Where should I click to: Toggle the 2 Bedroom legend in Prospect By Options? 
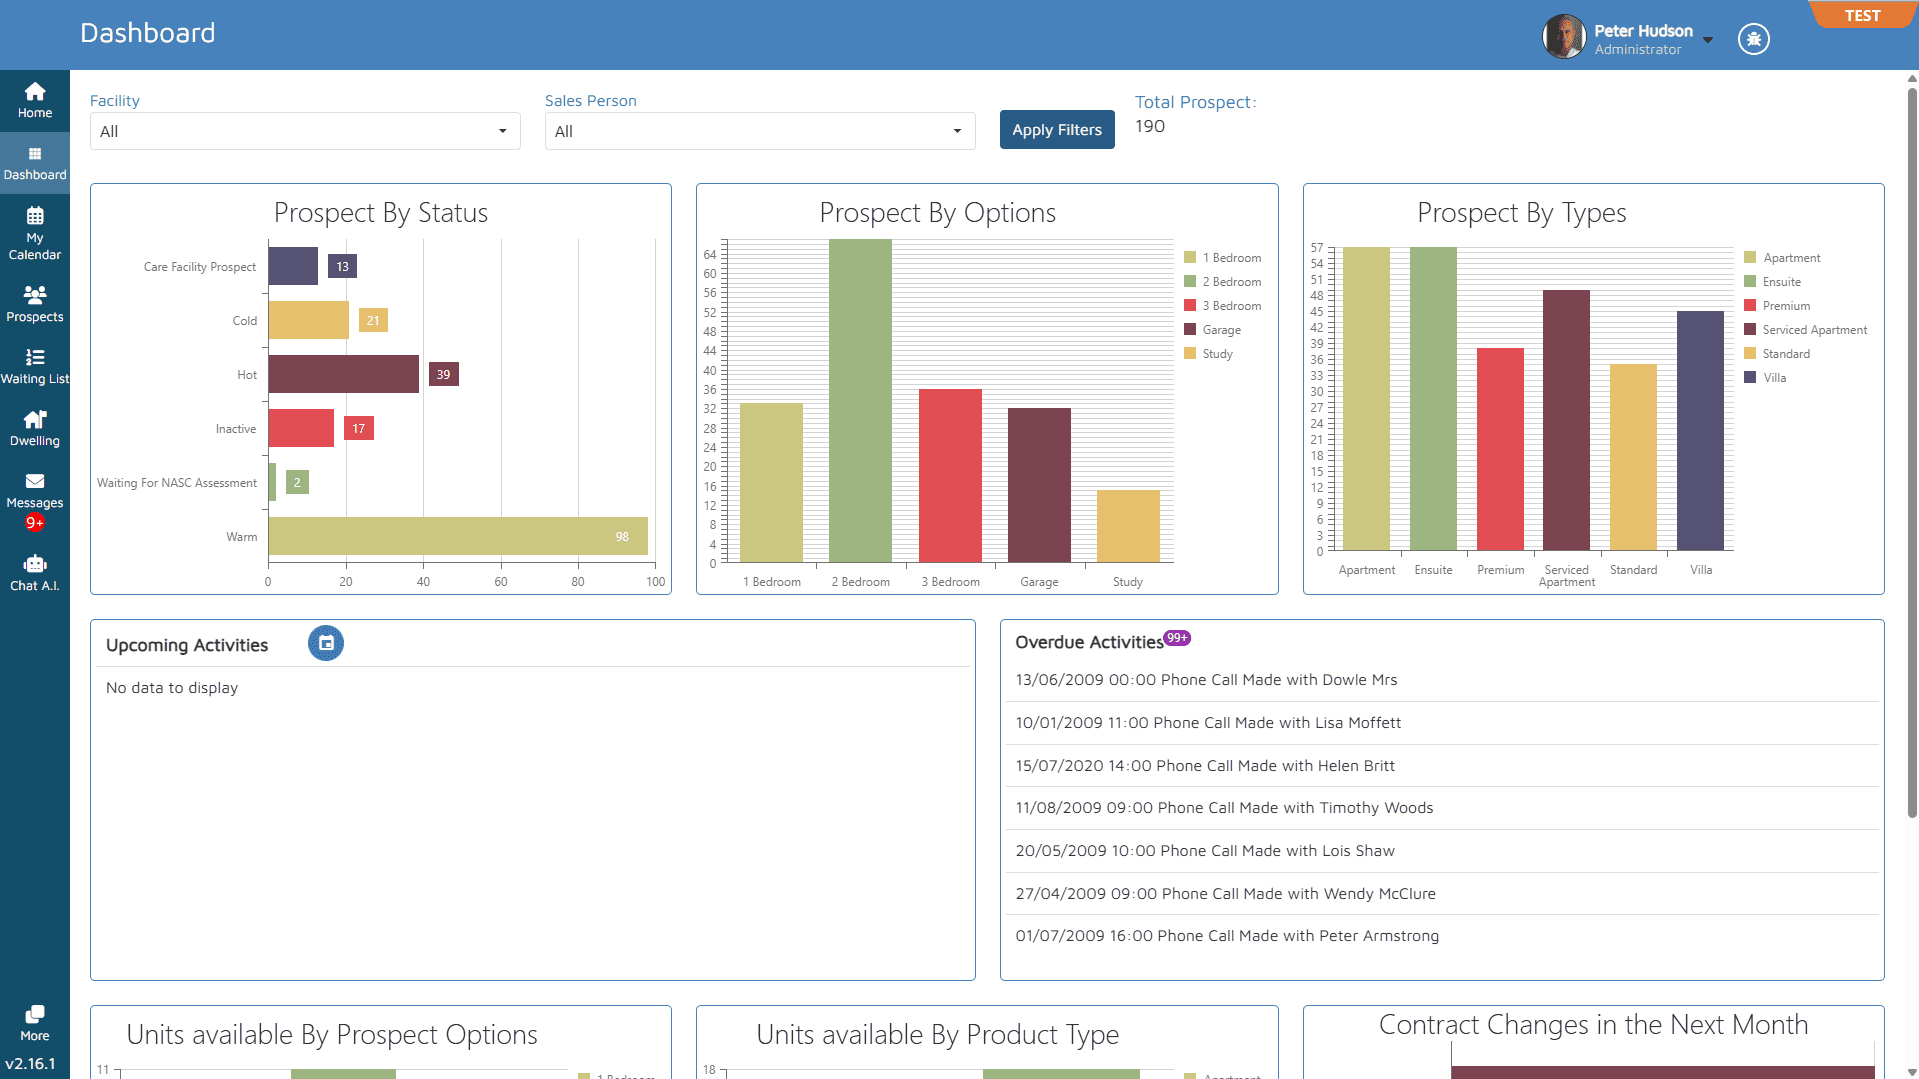click(x=1222, y=282)
